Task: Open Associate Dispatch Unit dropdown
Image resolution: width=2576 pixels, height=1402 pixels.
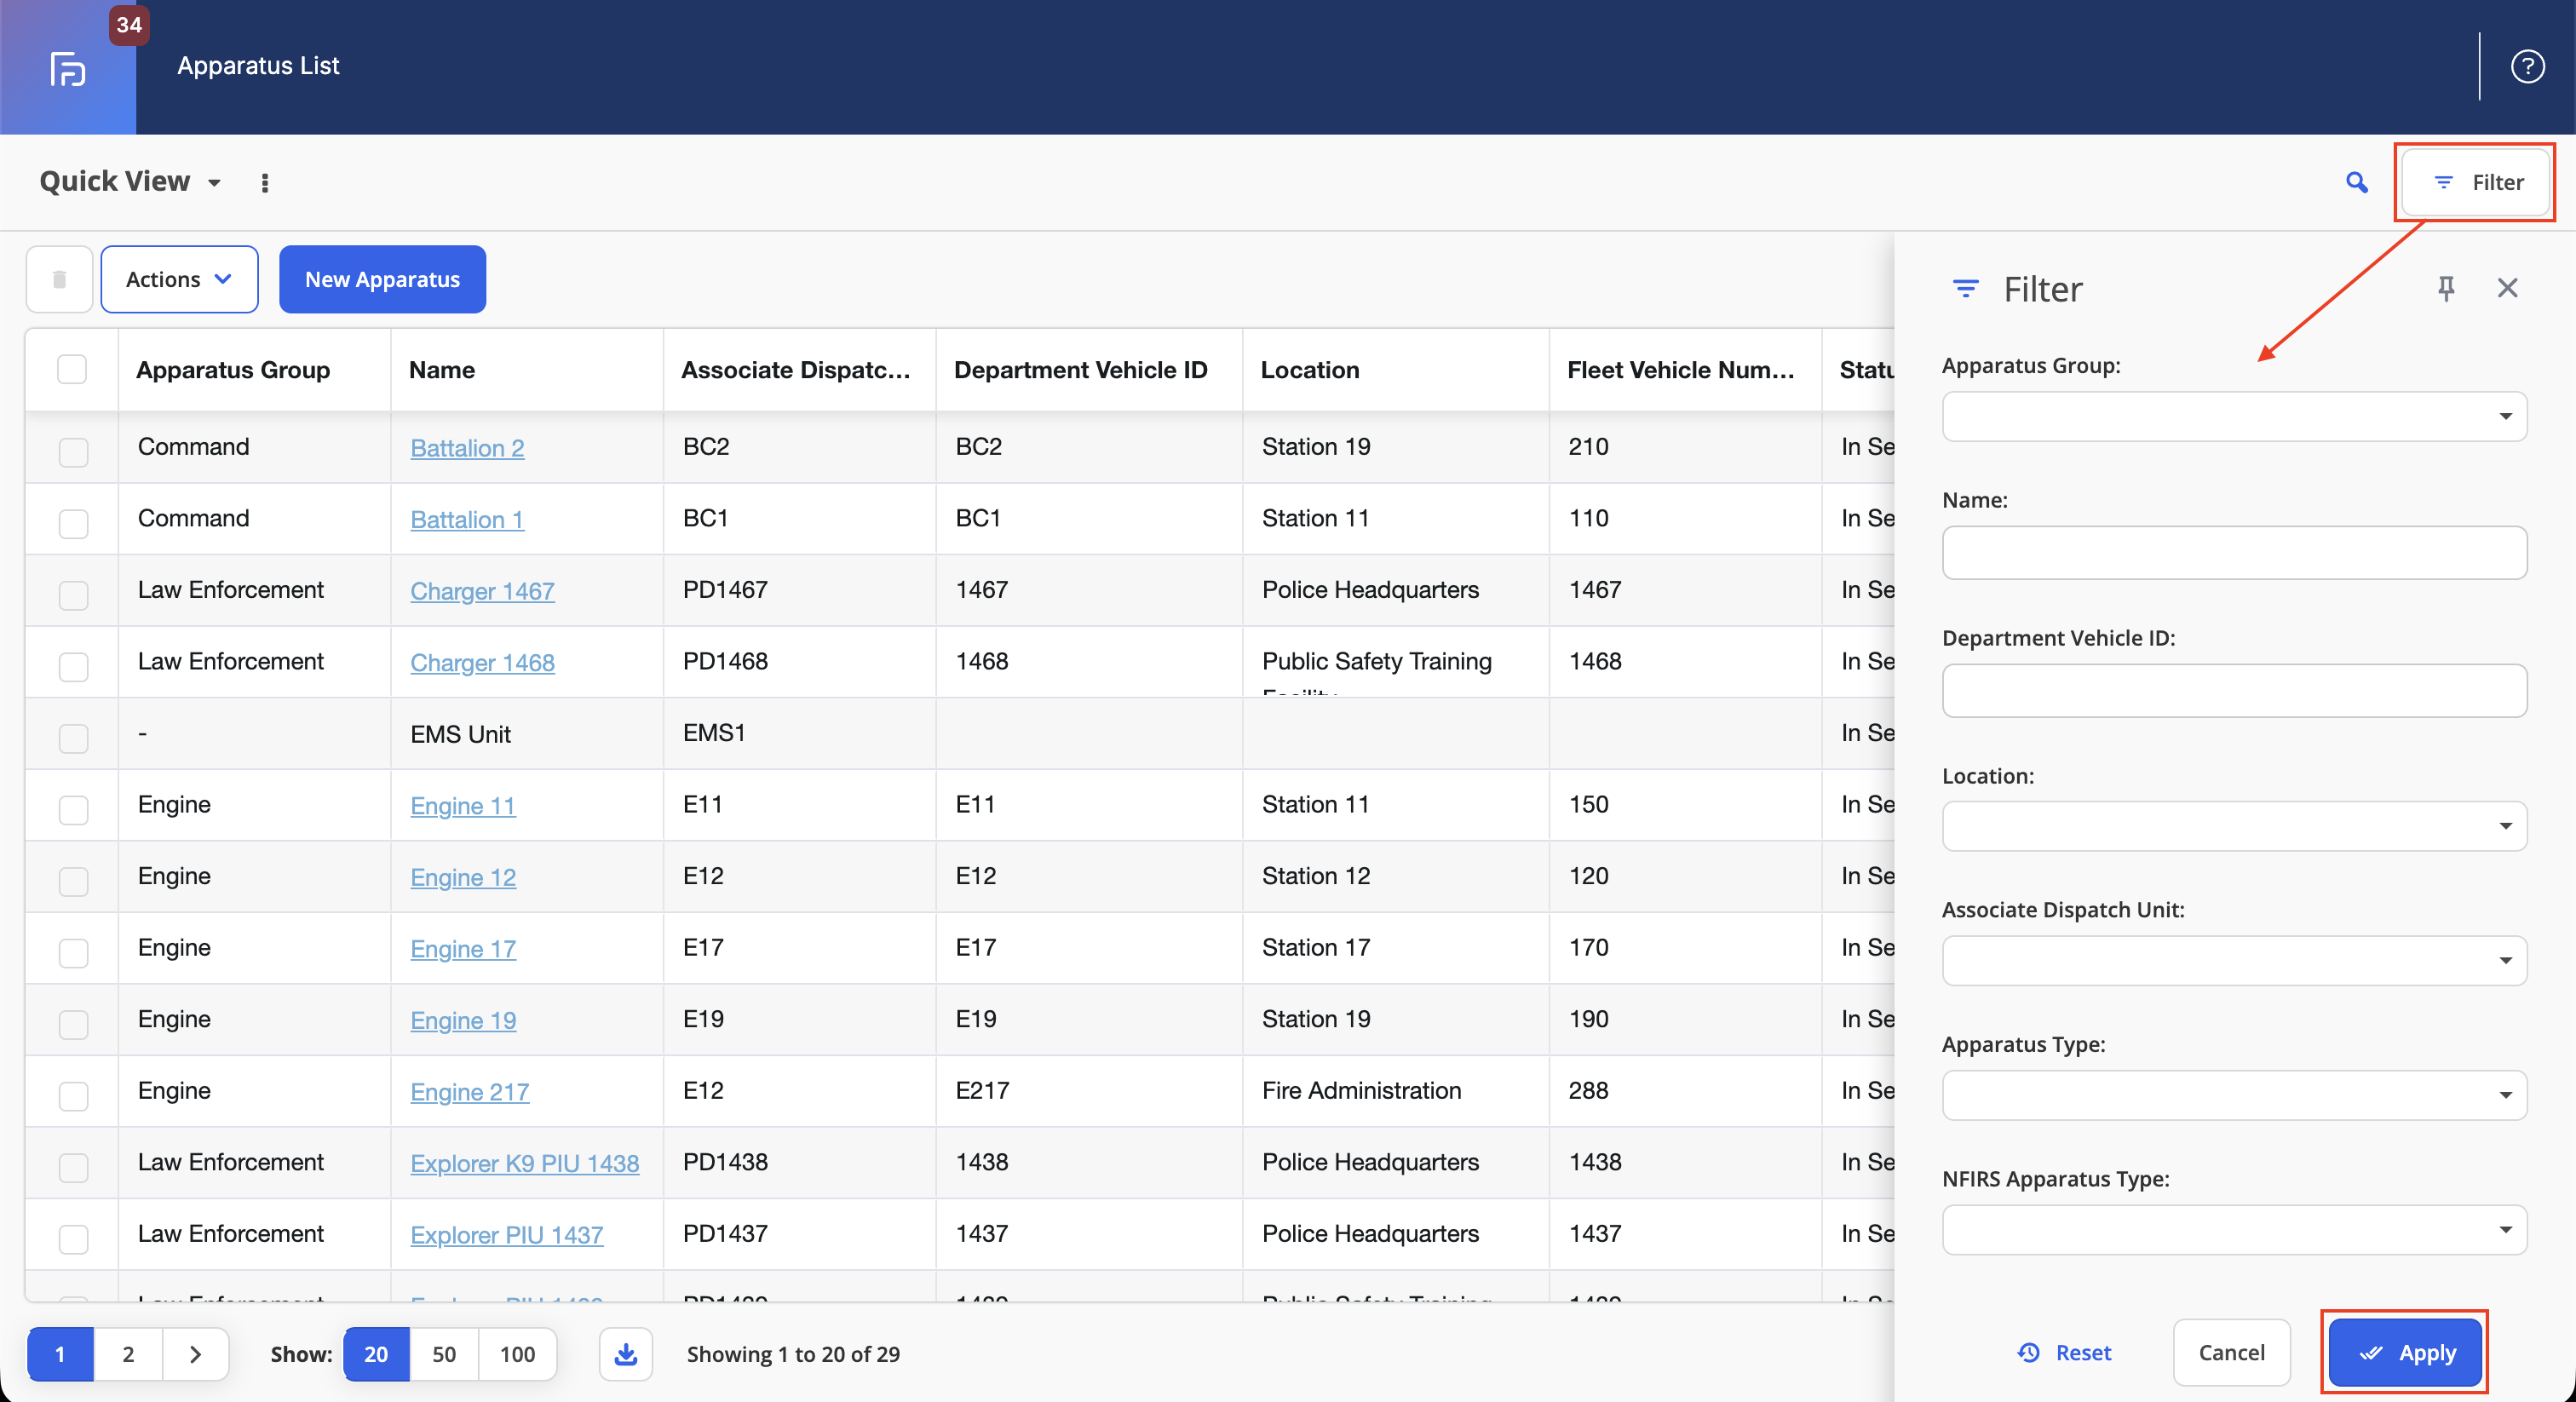Action: [2234, 961]
